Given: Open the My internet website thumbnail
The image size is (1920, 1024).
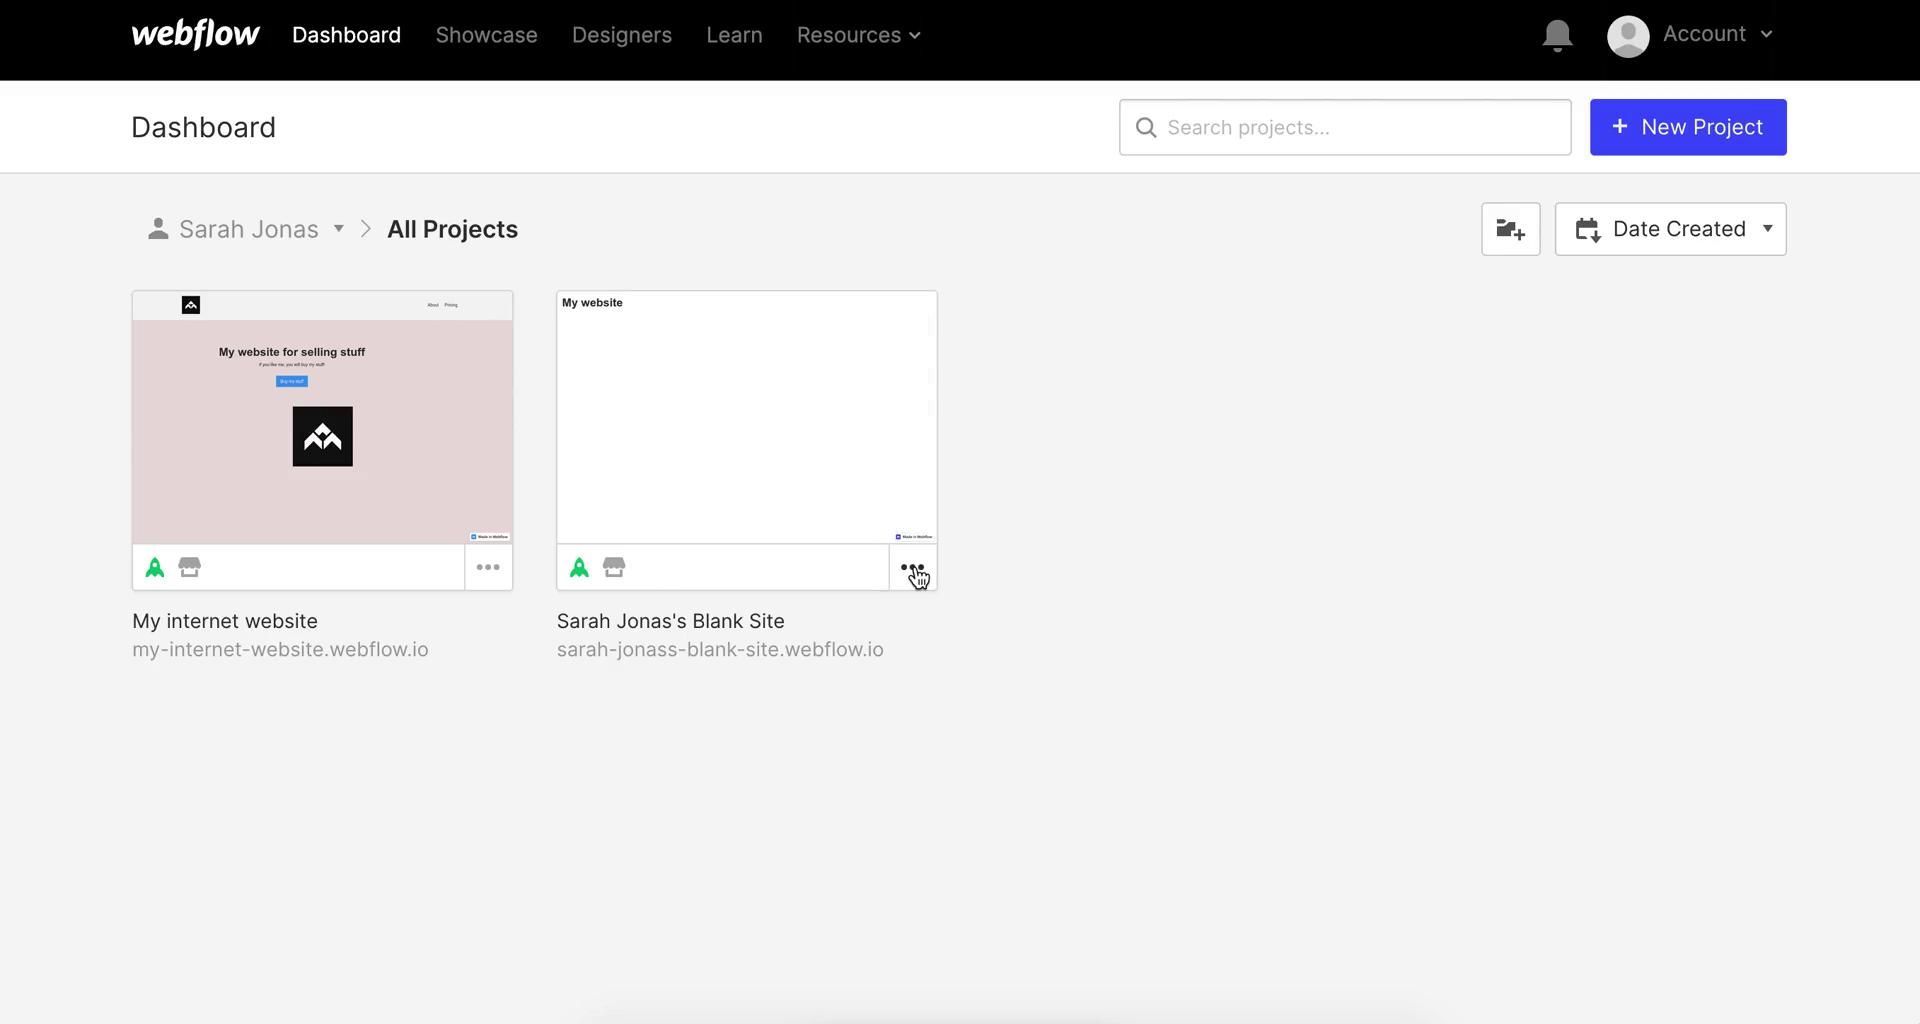Looking at the screenshot, I should coord(322,418).
